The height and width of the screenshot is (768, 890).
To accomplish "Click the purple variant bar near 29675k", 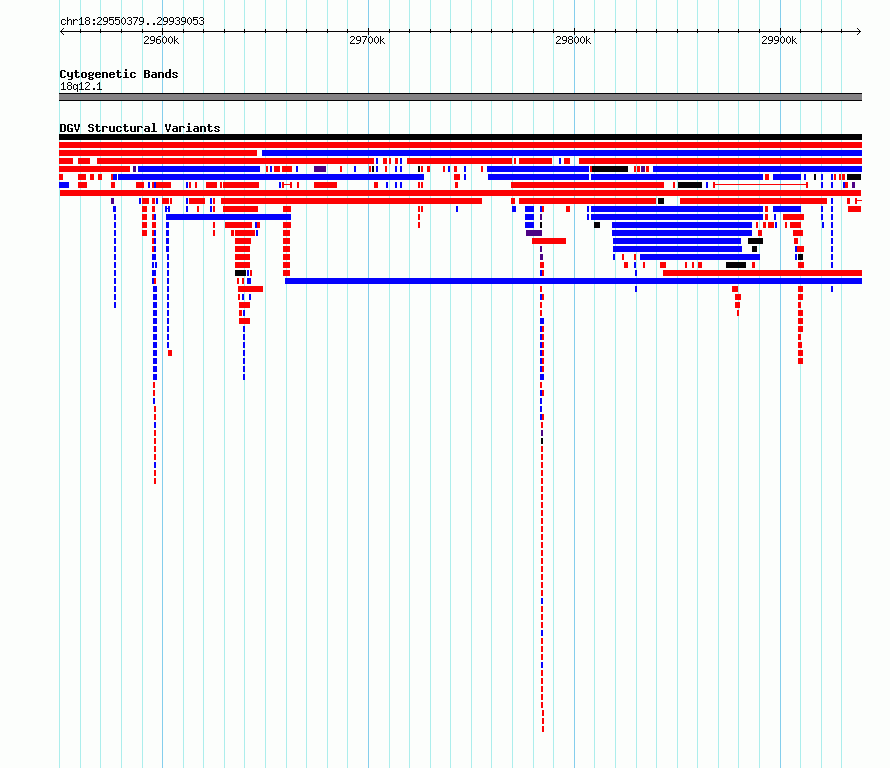I will [x=320, y=169].
